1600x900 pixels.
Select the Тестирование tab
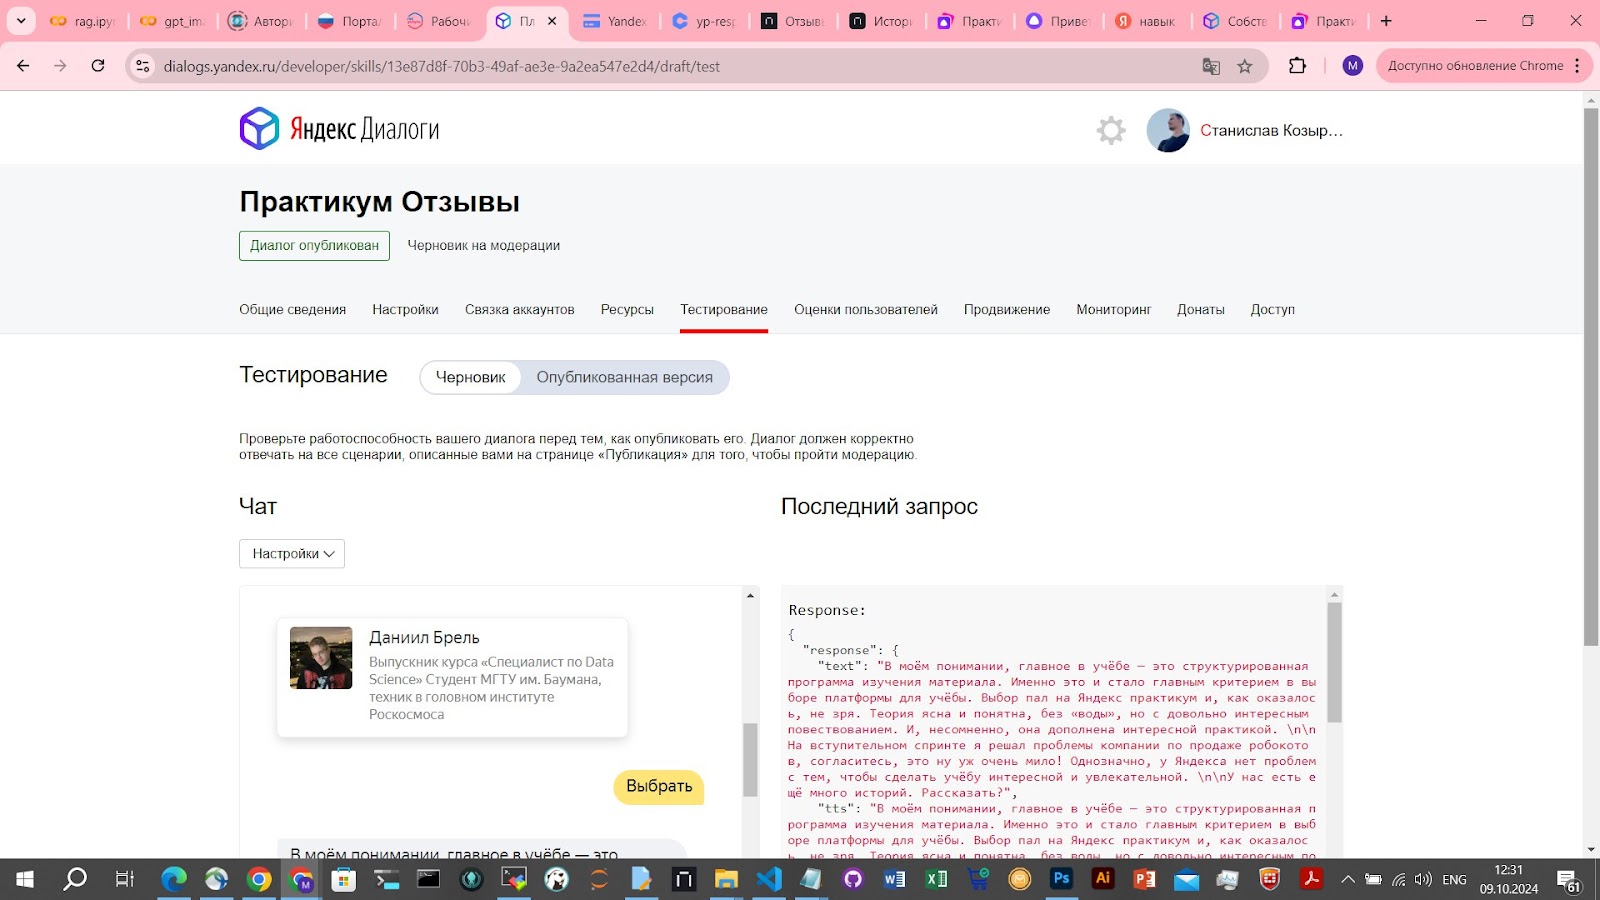[x=724, y=310]
